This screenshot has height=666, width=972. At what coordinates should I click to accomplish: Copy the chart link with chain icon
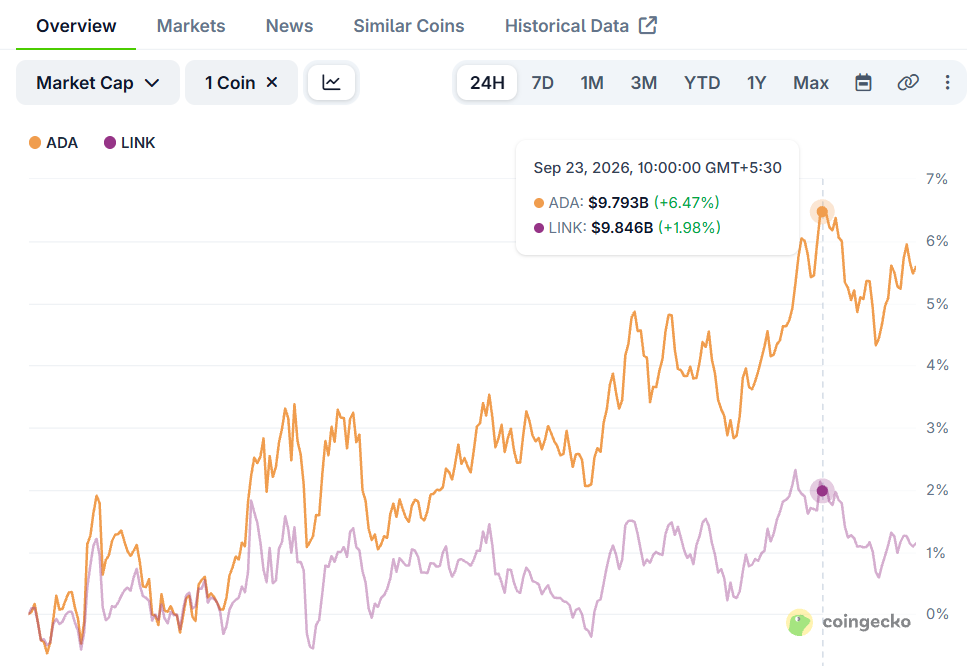(908, 82)
